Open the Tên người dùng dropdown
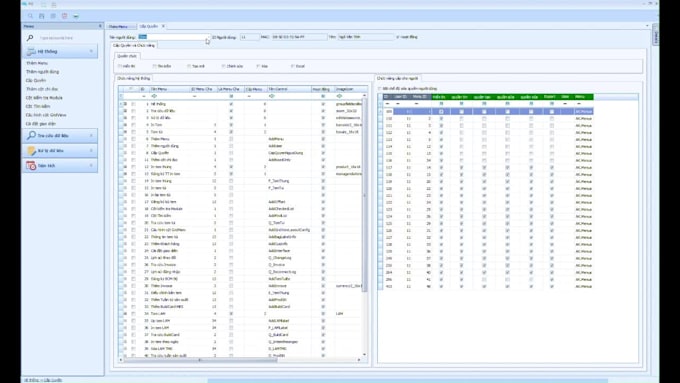Image resolution: width=680 pixels, height=383 pixels. pyautogui.click(x=208, y=37)
